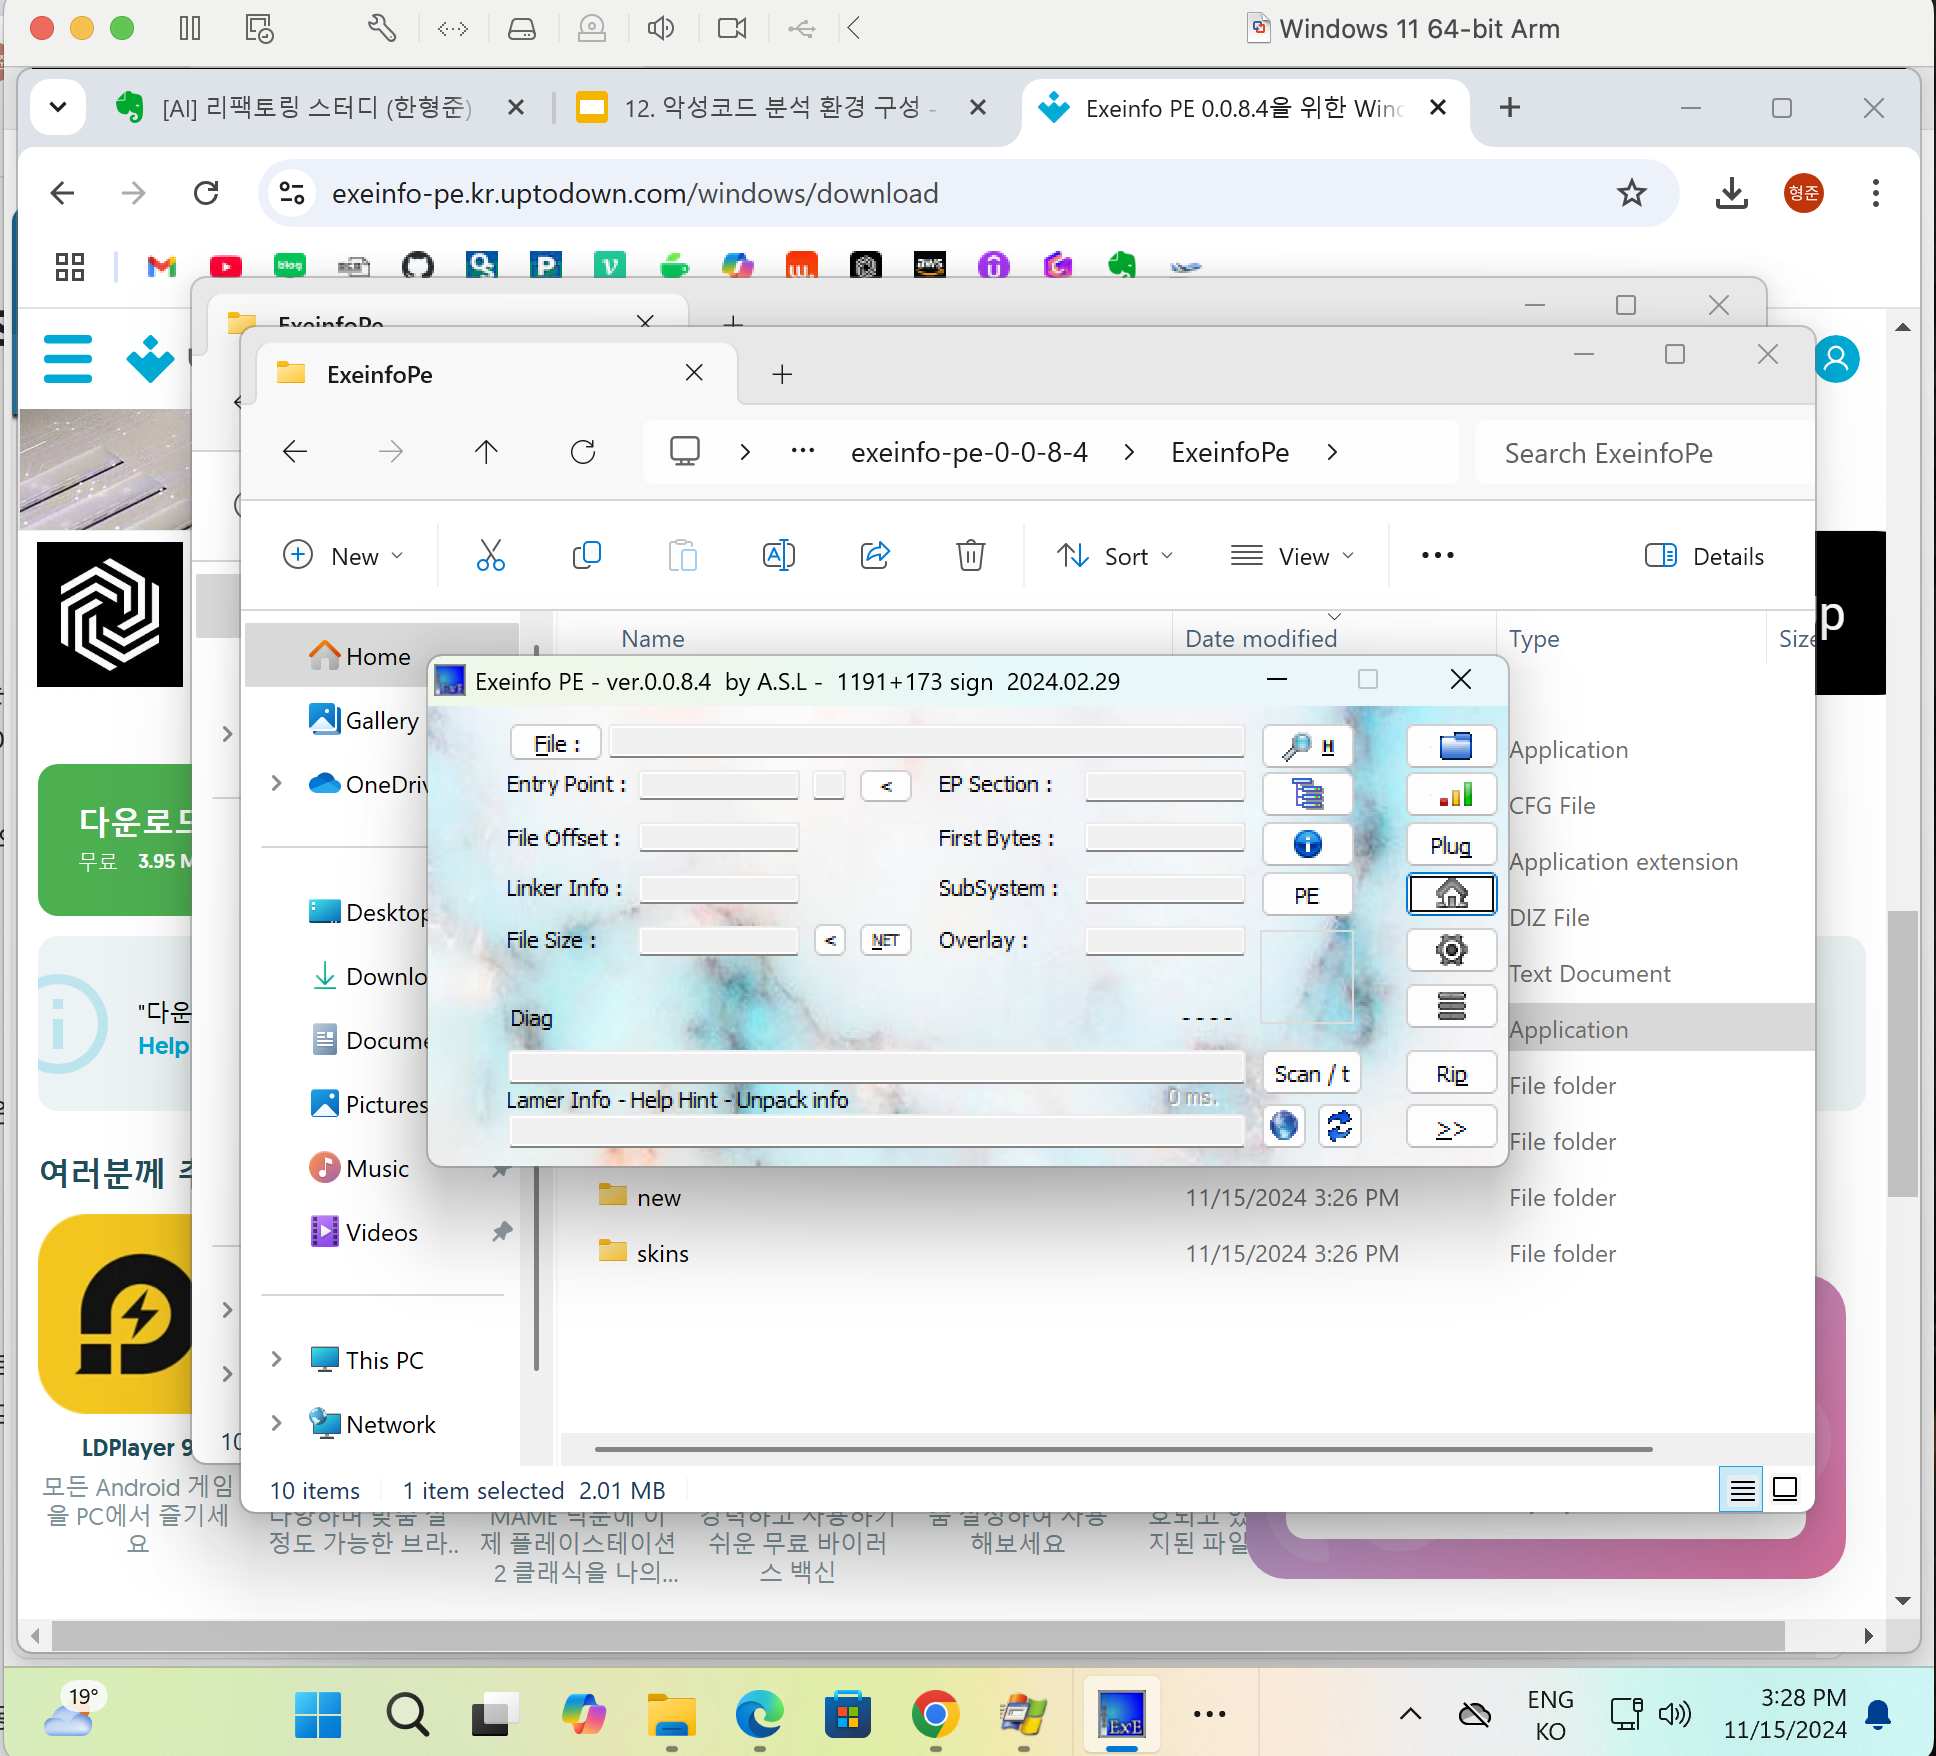Open Microsoft Edge from the taskbar
The image size is (1936, 1756).
[759, 1714]
